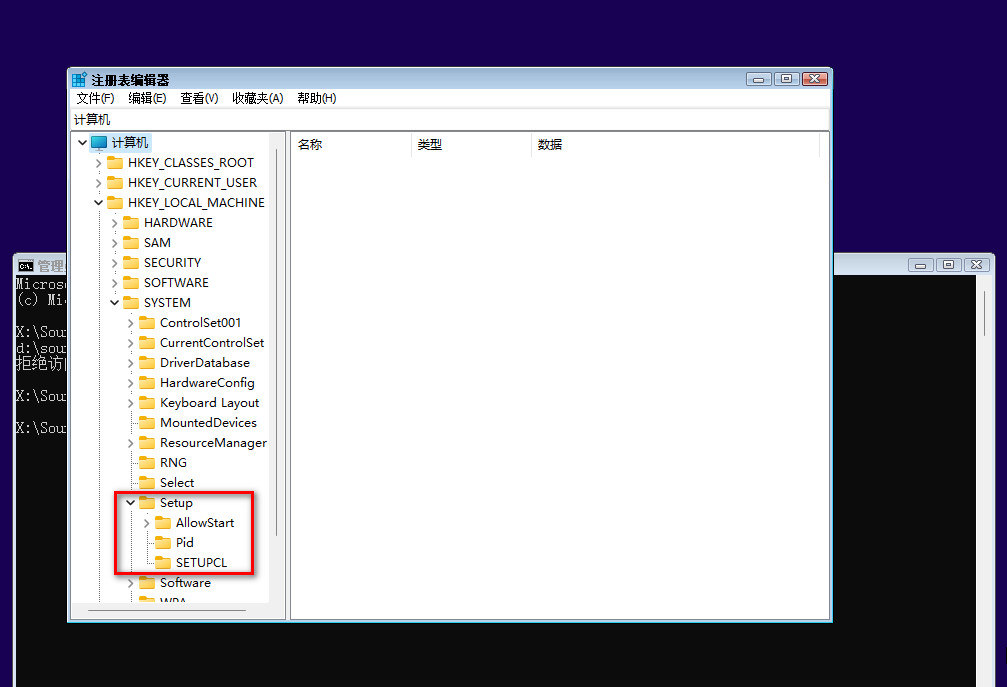
Task: Expand the HKEY_CURRENT_USER node
Action: (x=98, y=183)
